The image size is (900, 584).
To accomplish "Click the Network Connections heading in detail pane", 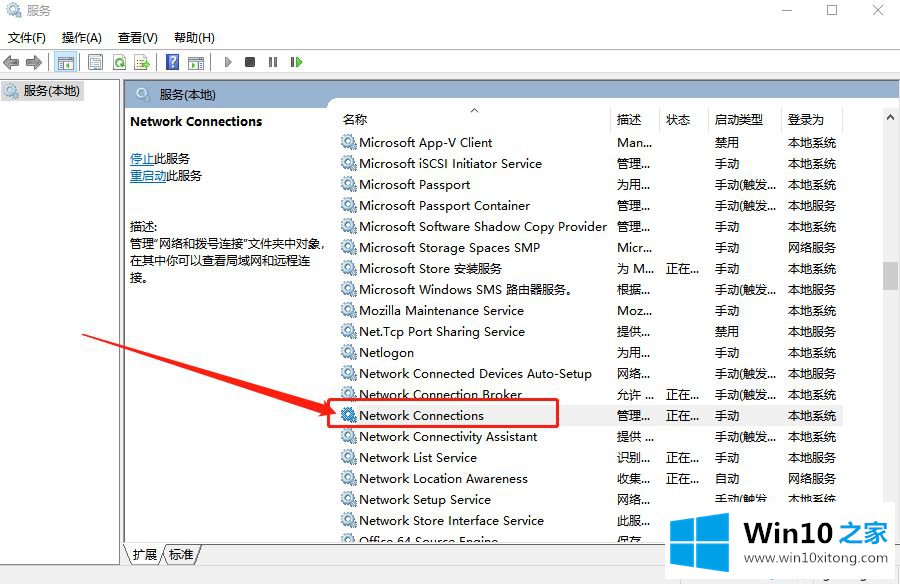I will (196, 121).
